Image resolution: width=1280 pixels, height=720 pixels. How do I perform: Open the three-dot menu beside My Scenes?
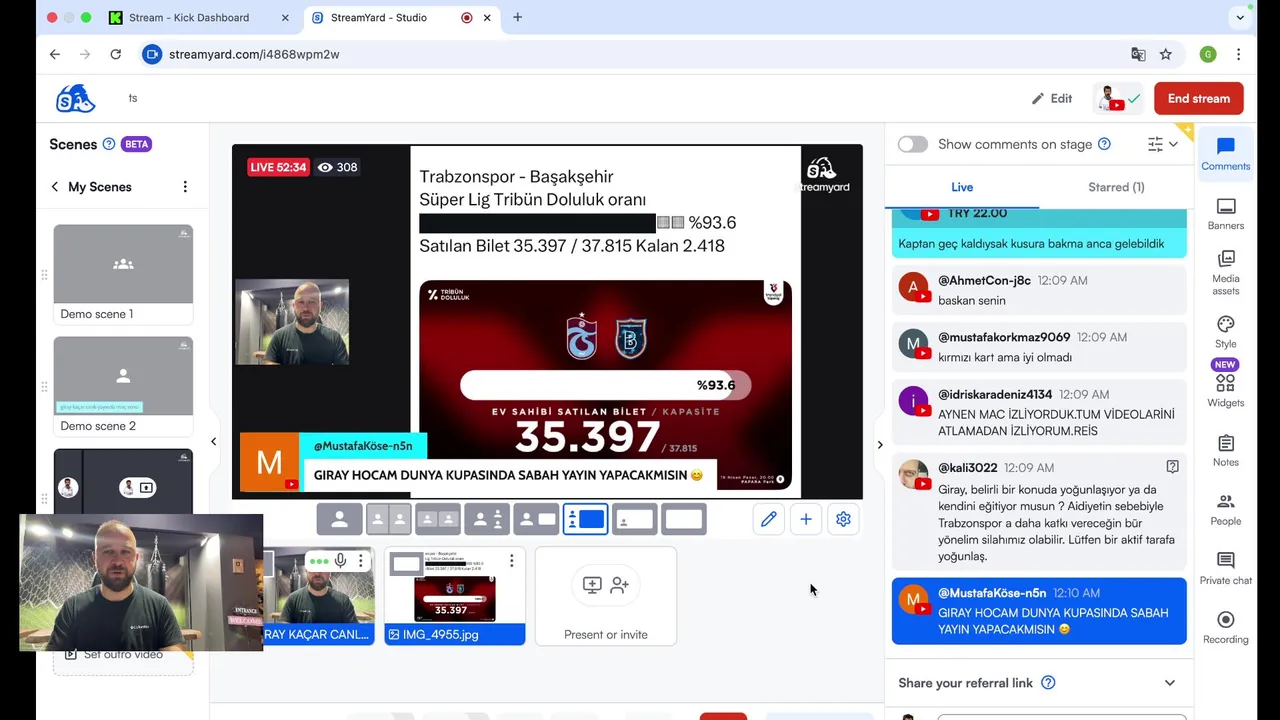pos(185,187)
